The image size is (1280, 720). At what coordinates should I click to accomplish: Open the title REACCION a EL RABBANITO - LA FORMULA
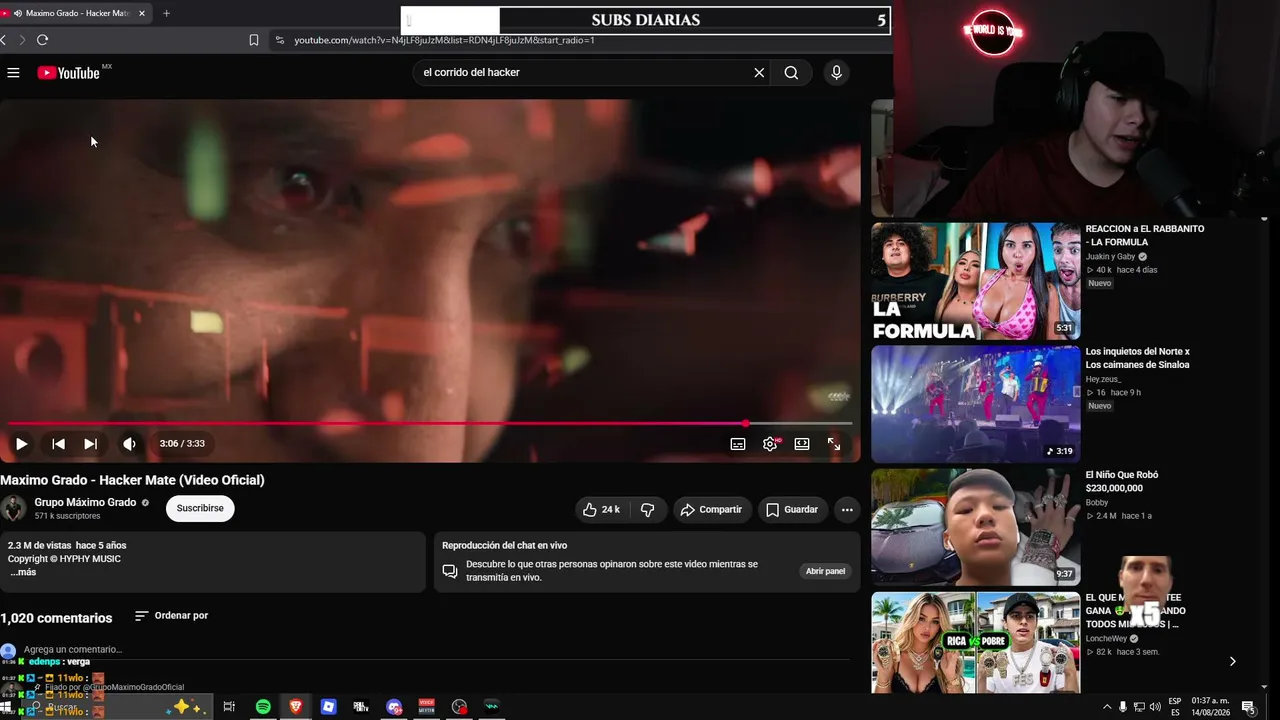(x=1145, y=235)
